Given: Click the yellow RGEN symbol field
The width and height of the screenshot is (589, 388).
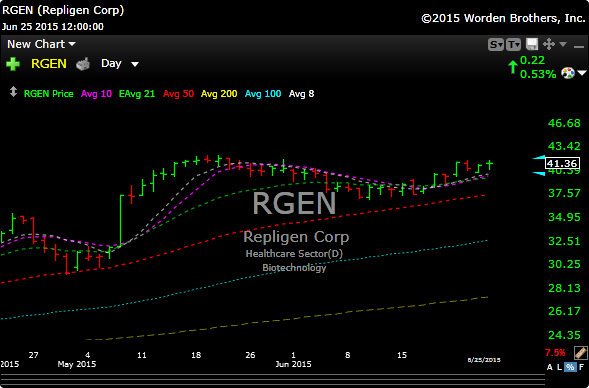Looking at the screenshot, I should (49, 64).
